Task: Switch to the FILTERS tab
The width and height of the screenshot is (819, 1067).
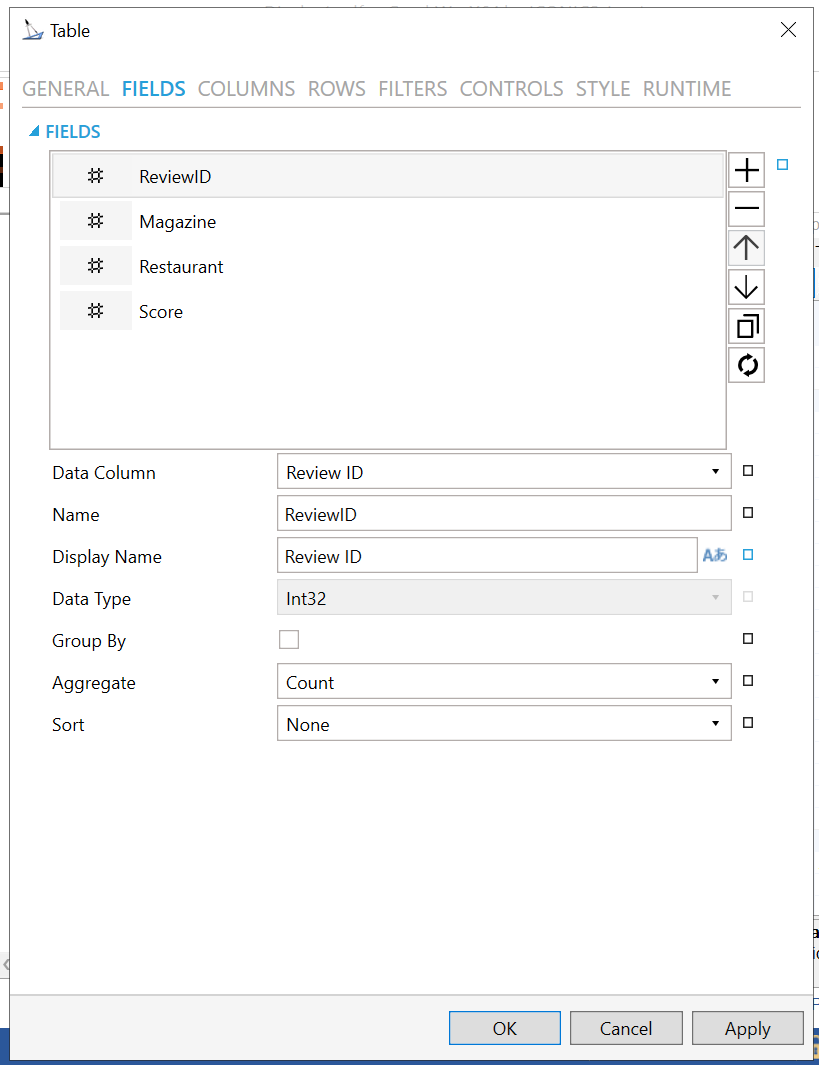Action: (412, 89)
